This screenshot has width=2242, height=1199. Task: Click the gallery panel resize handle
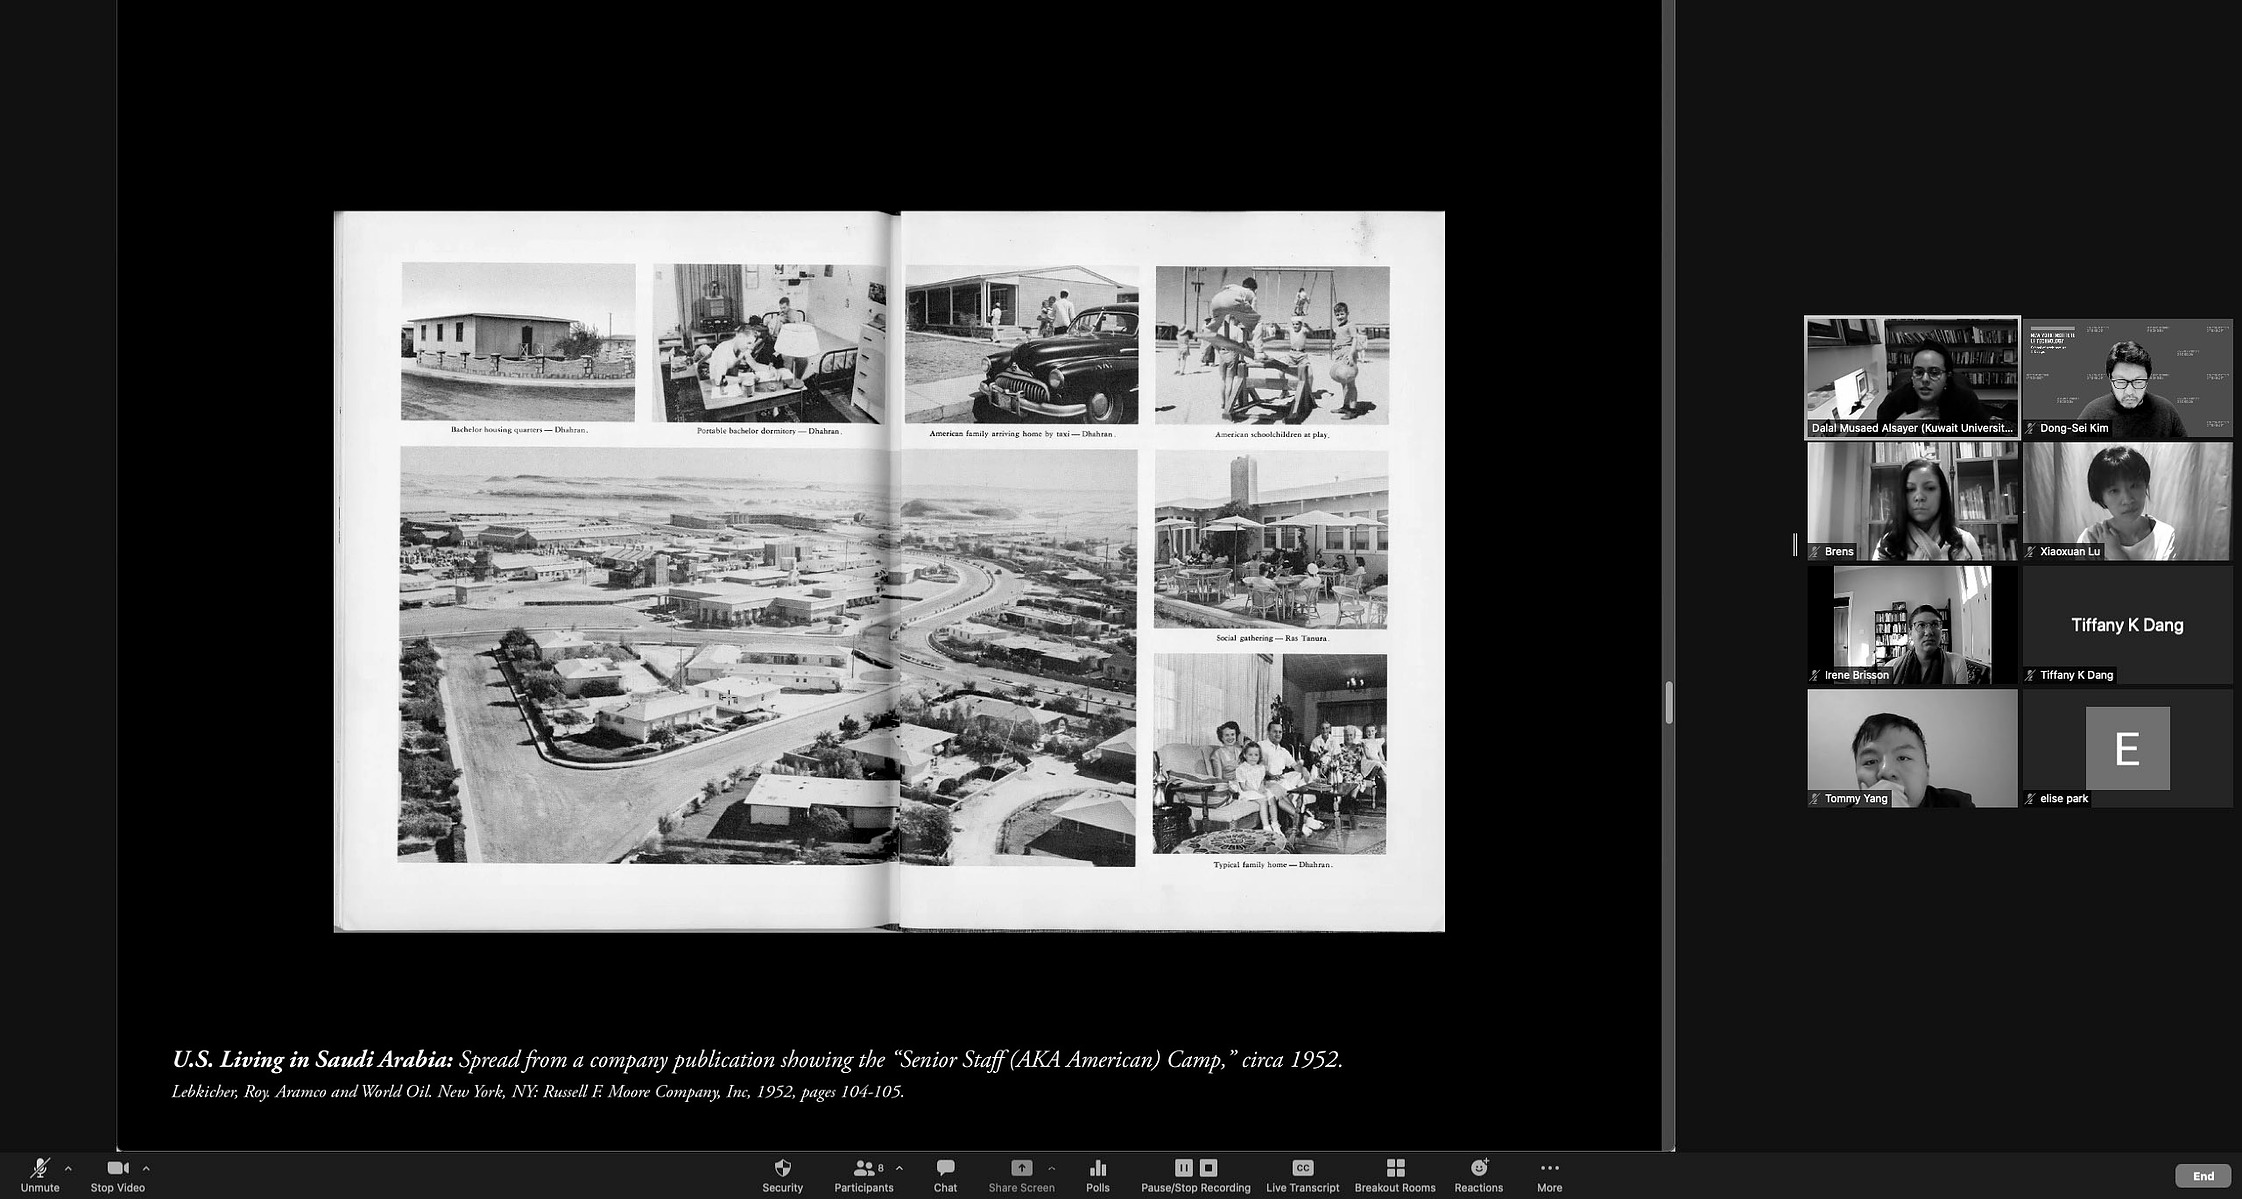click(1795, 545)
